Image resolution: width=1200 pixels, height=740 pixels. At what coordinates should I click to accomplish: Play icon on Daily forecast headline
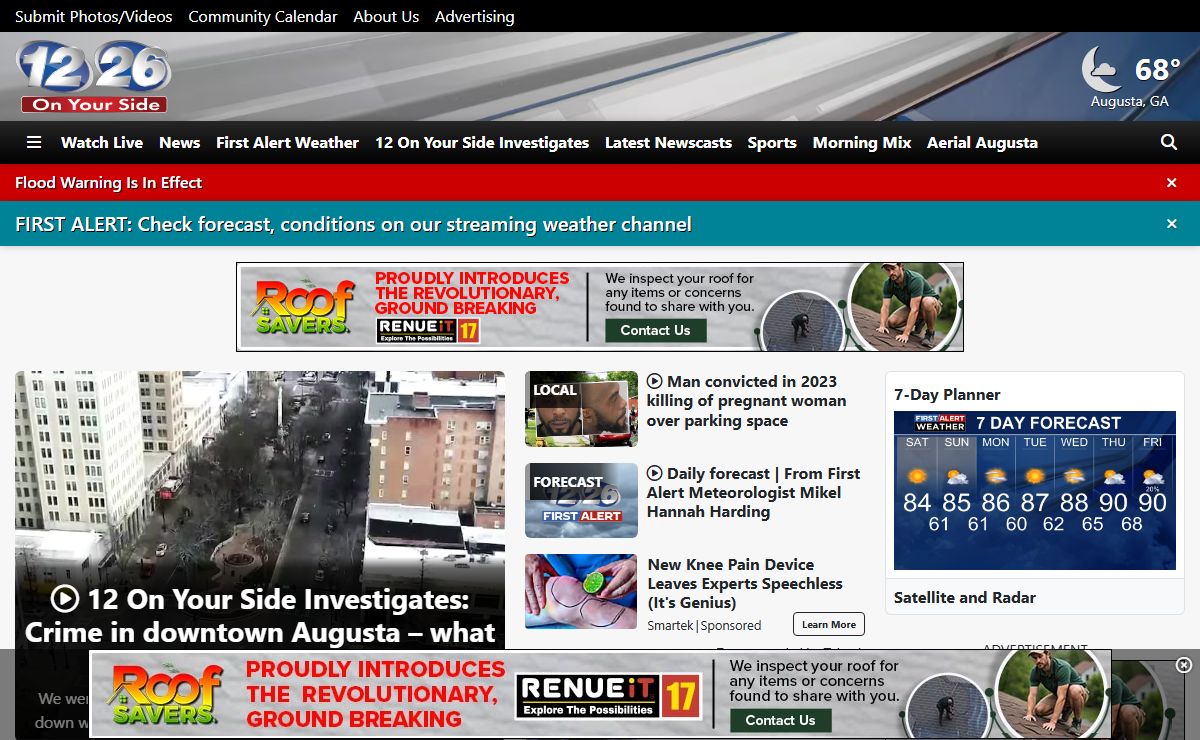(x=655, y=473)
